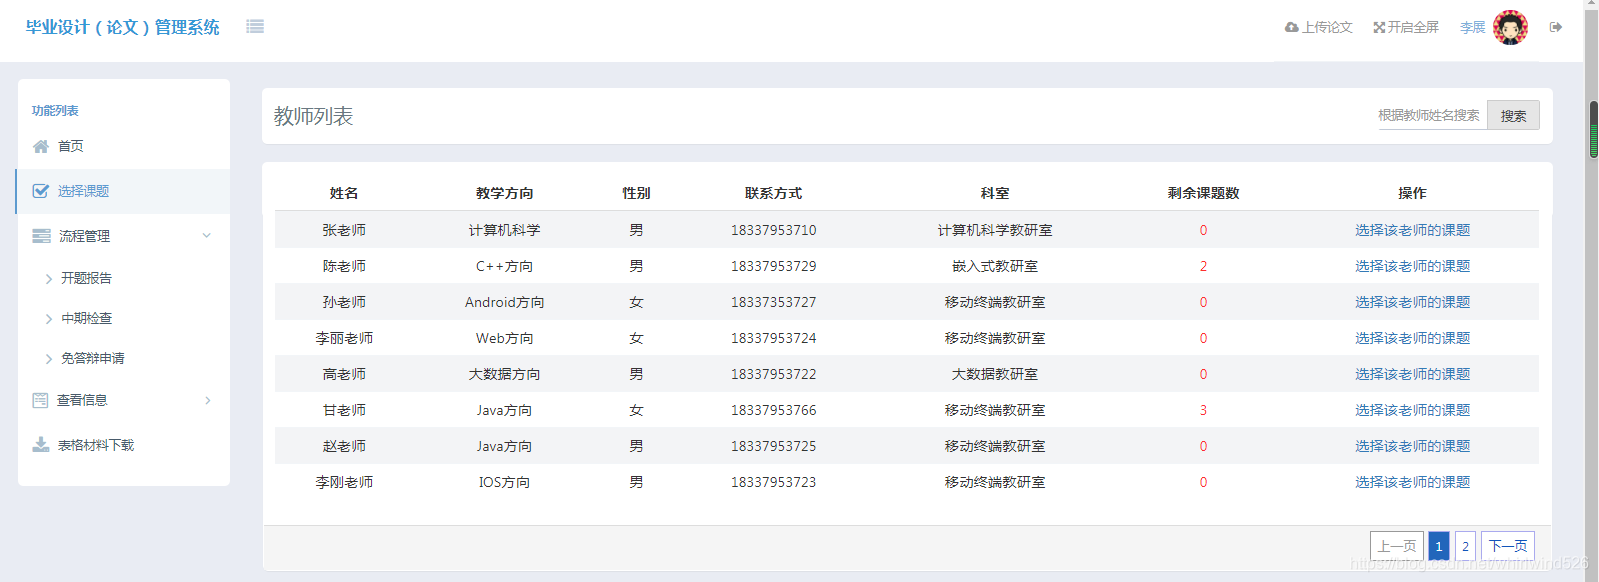Viewport: 1599px width, 582px height.
Task: Select 孙老师's topic link
Action: point(1412,302)
